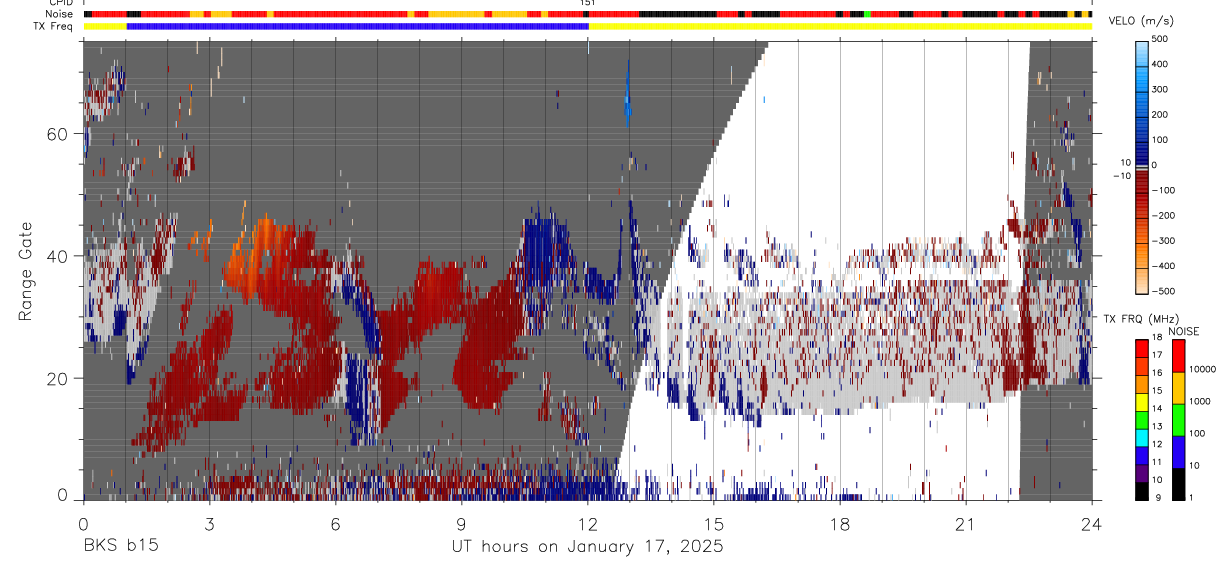Click the Range Gate y-axis title
The width and height of the screenshot is (1228, 567).
tap(25, 271)
